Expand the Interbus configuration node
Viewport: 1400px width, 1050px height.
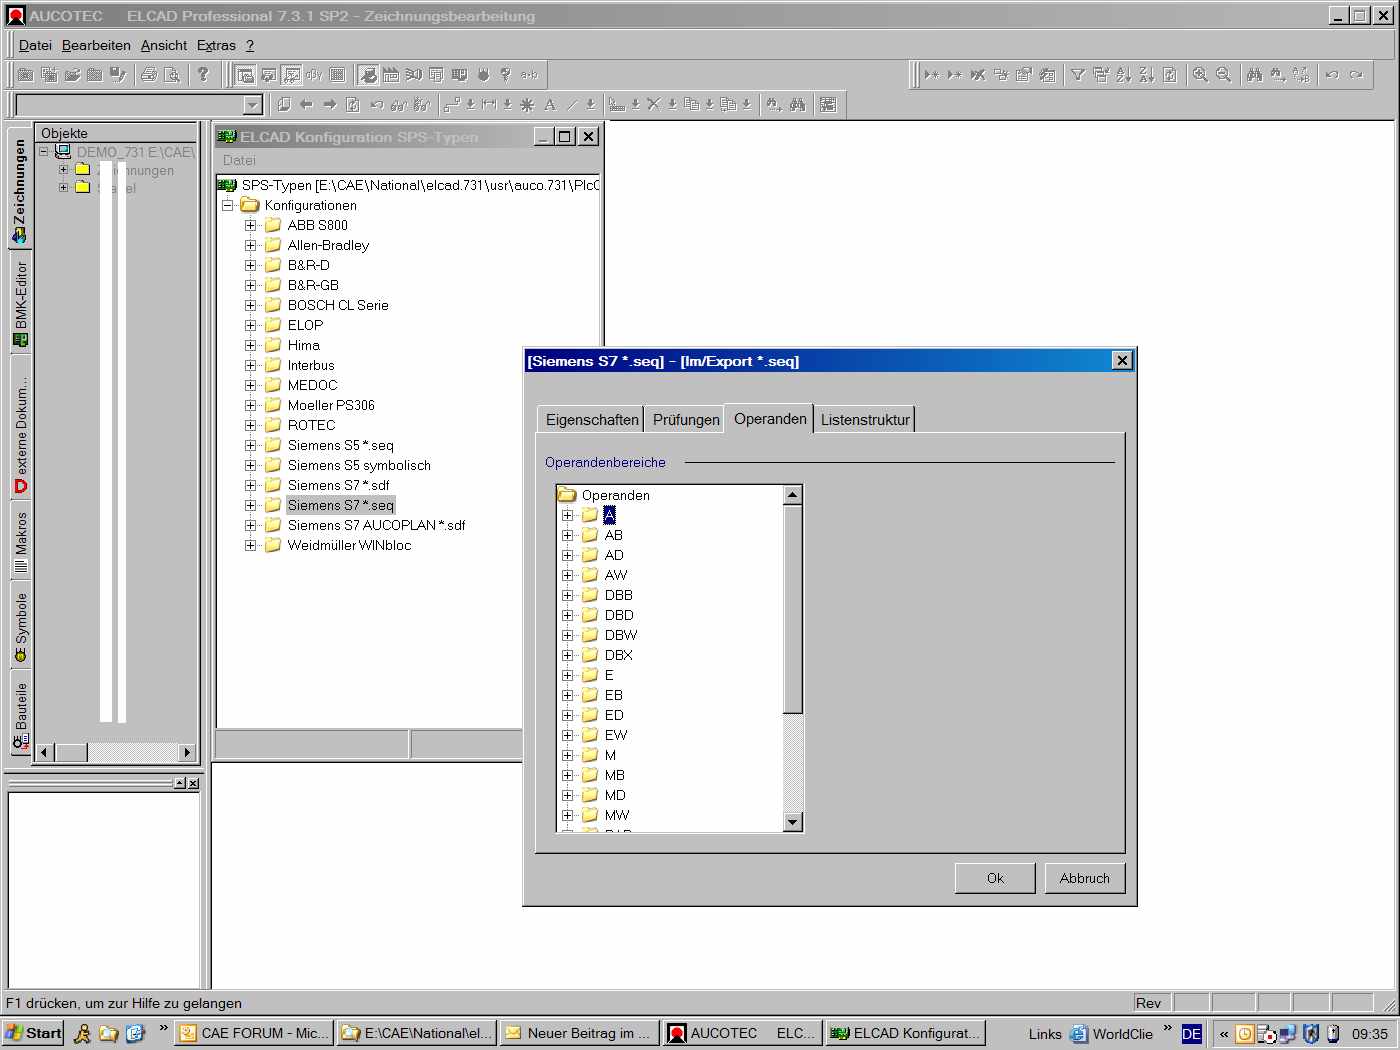250,365
